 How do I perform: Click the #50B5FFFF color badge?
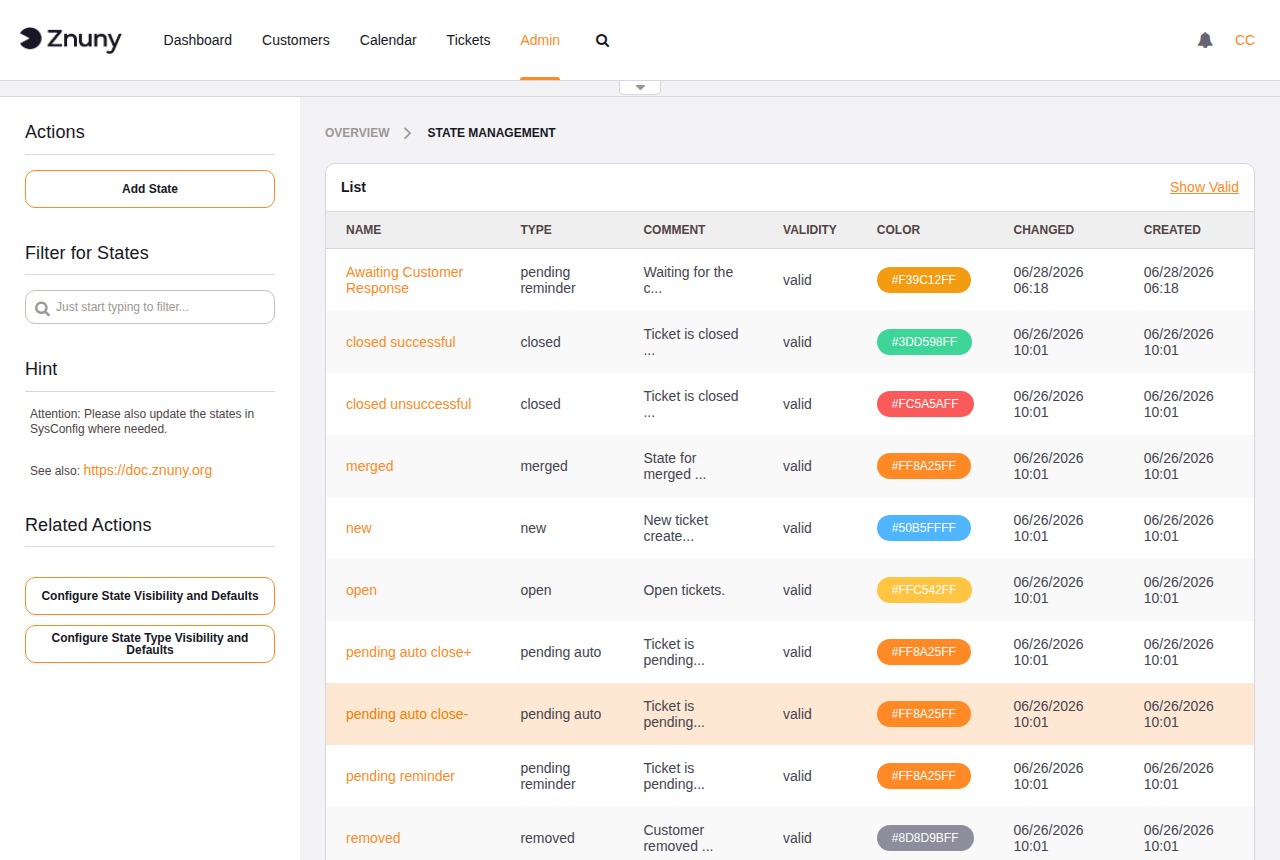pos(924,528)
